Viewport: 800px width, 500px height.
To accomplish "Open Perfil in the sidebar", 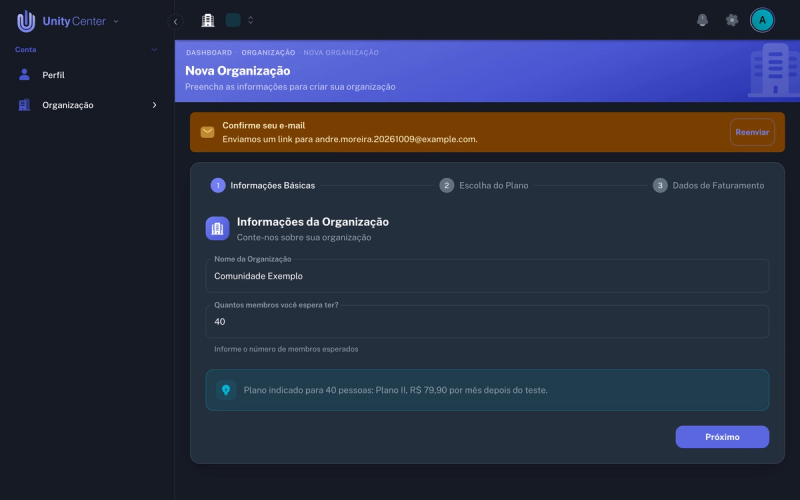I will coord(87,75).
